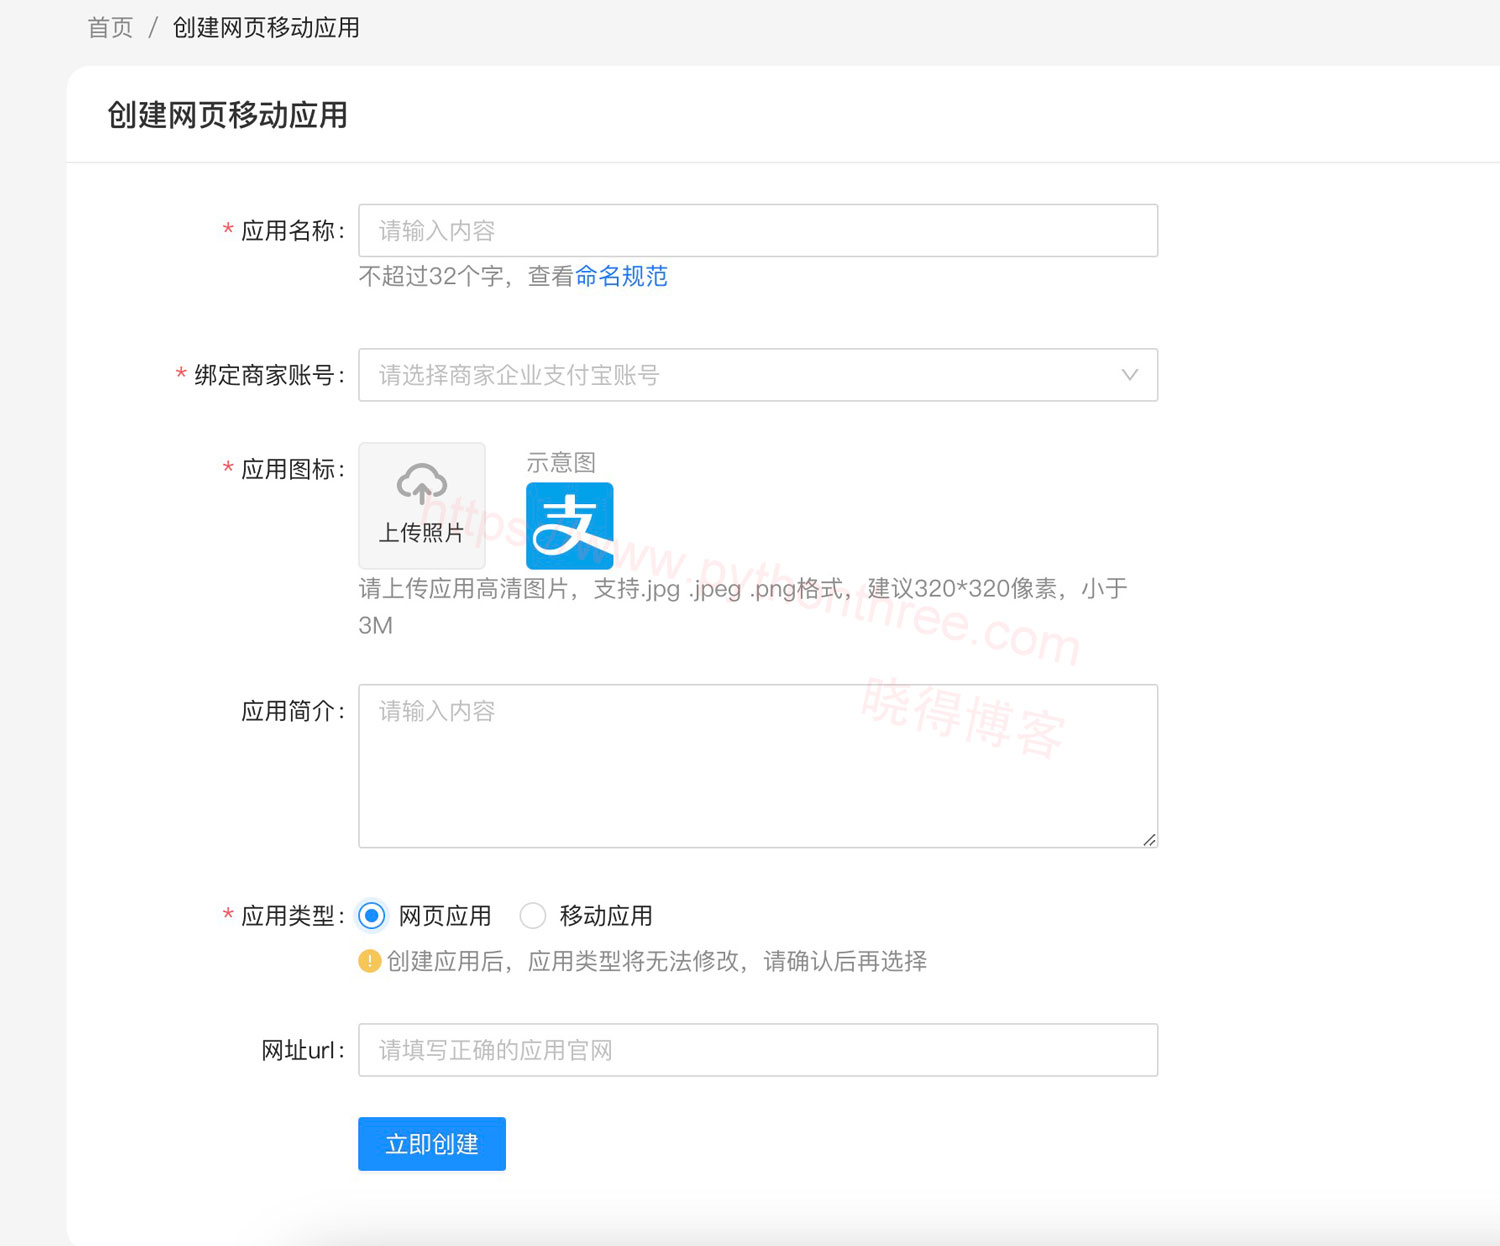
Task: Go to 首页 via breadcrumb
Action: [109, 27]
